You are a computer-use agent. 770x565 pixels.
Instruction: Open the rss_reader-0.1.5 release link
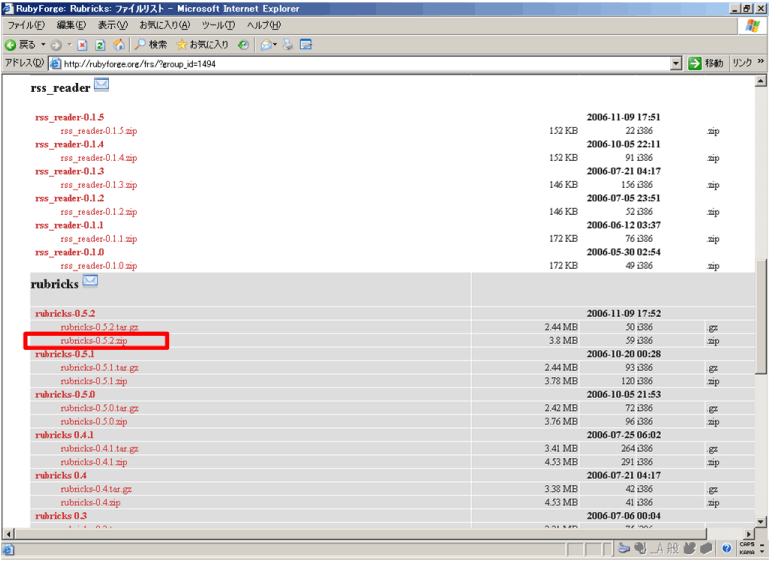[70, 117]
